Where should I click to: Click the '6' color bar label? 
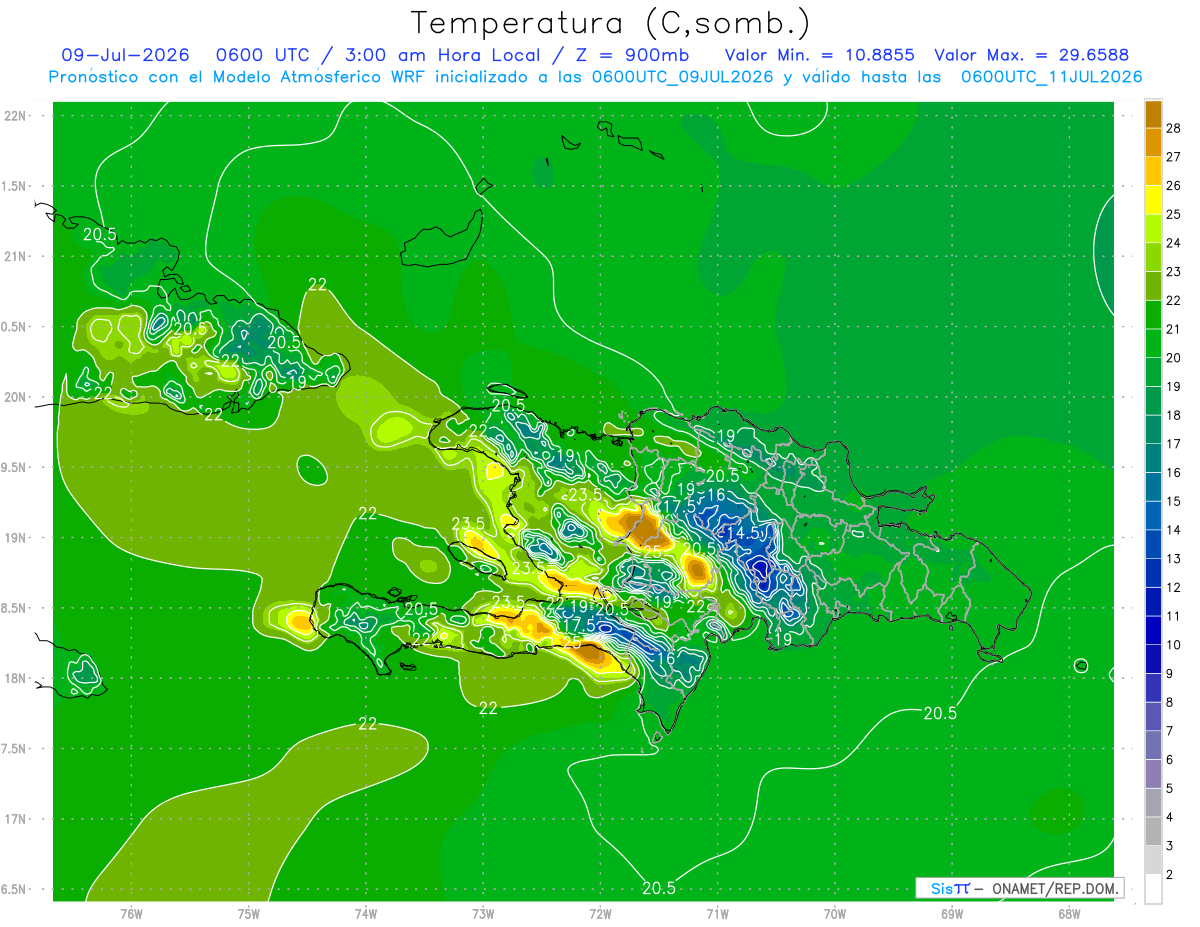(1169, 760)
